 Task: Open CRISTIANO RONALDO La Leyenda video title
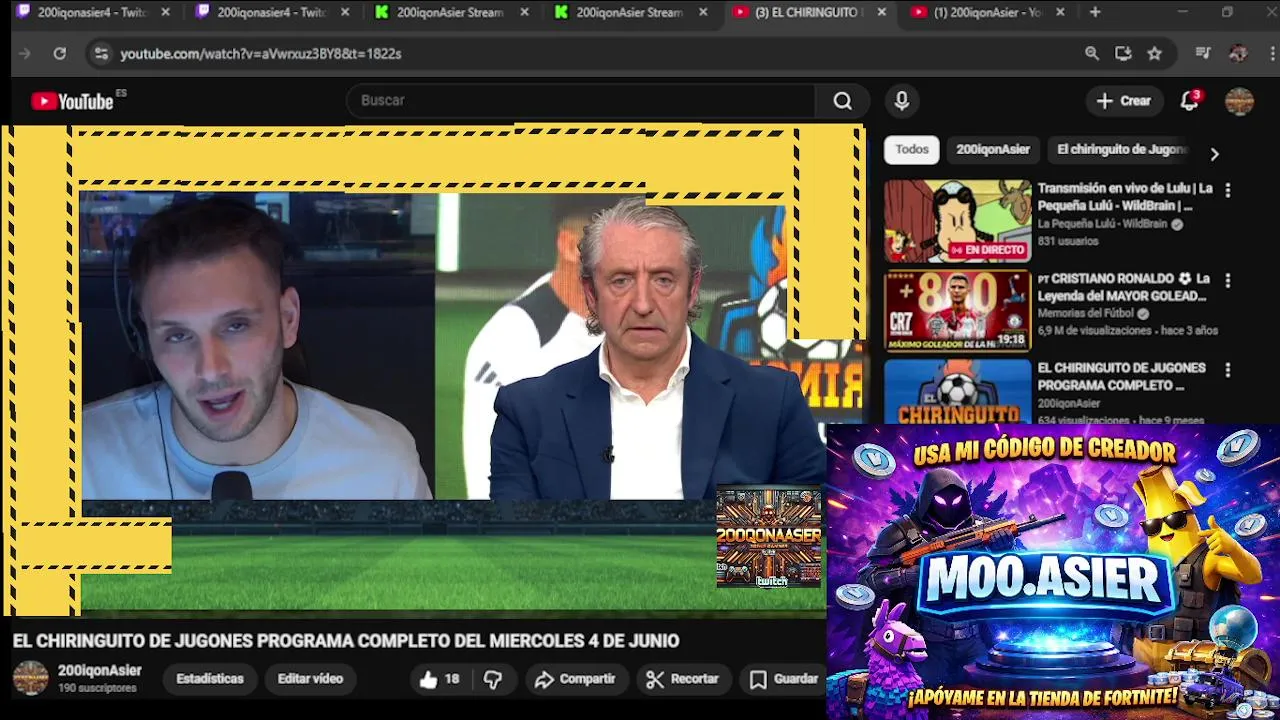[x=1124, y=287]
